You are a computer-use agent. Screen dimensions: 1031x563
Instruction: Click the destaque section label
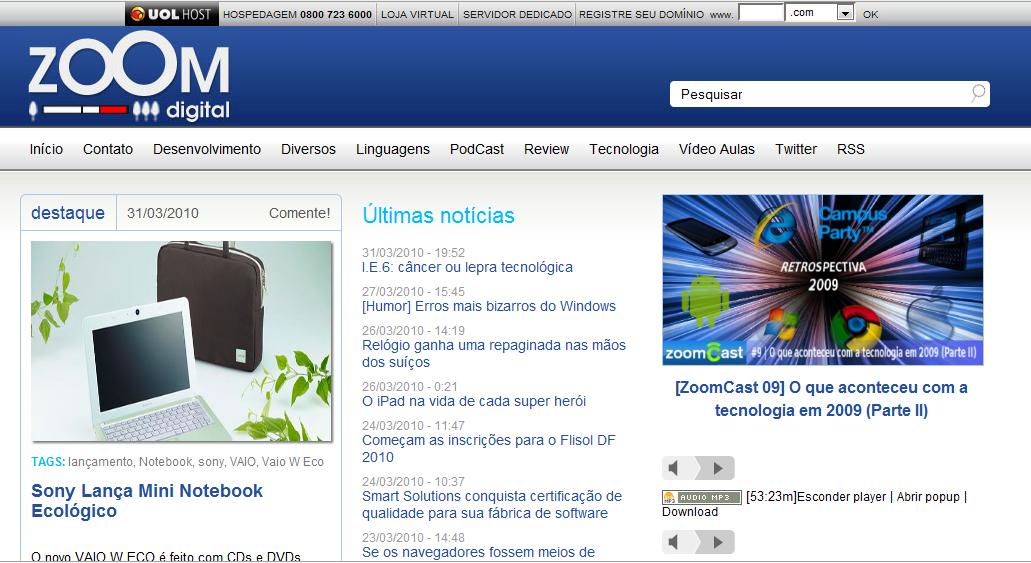[68, 212]
